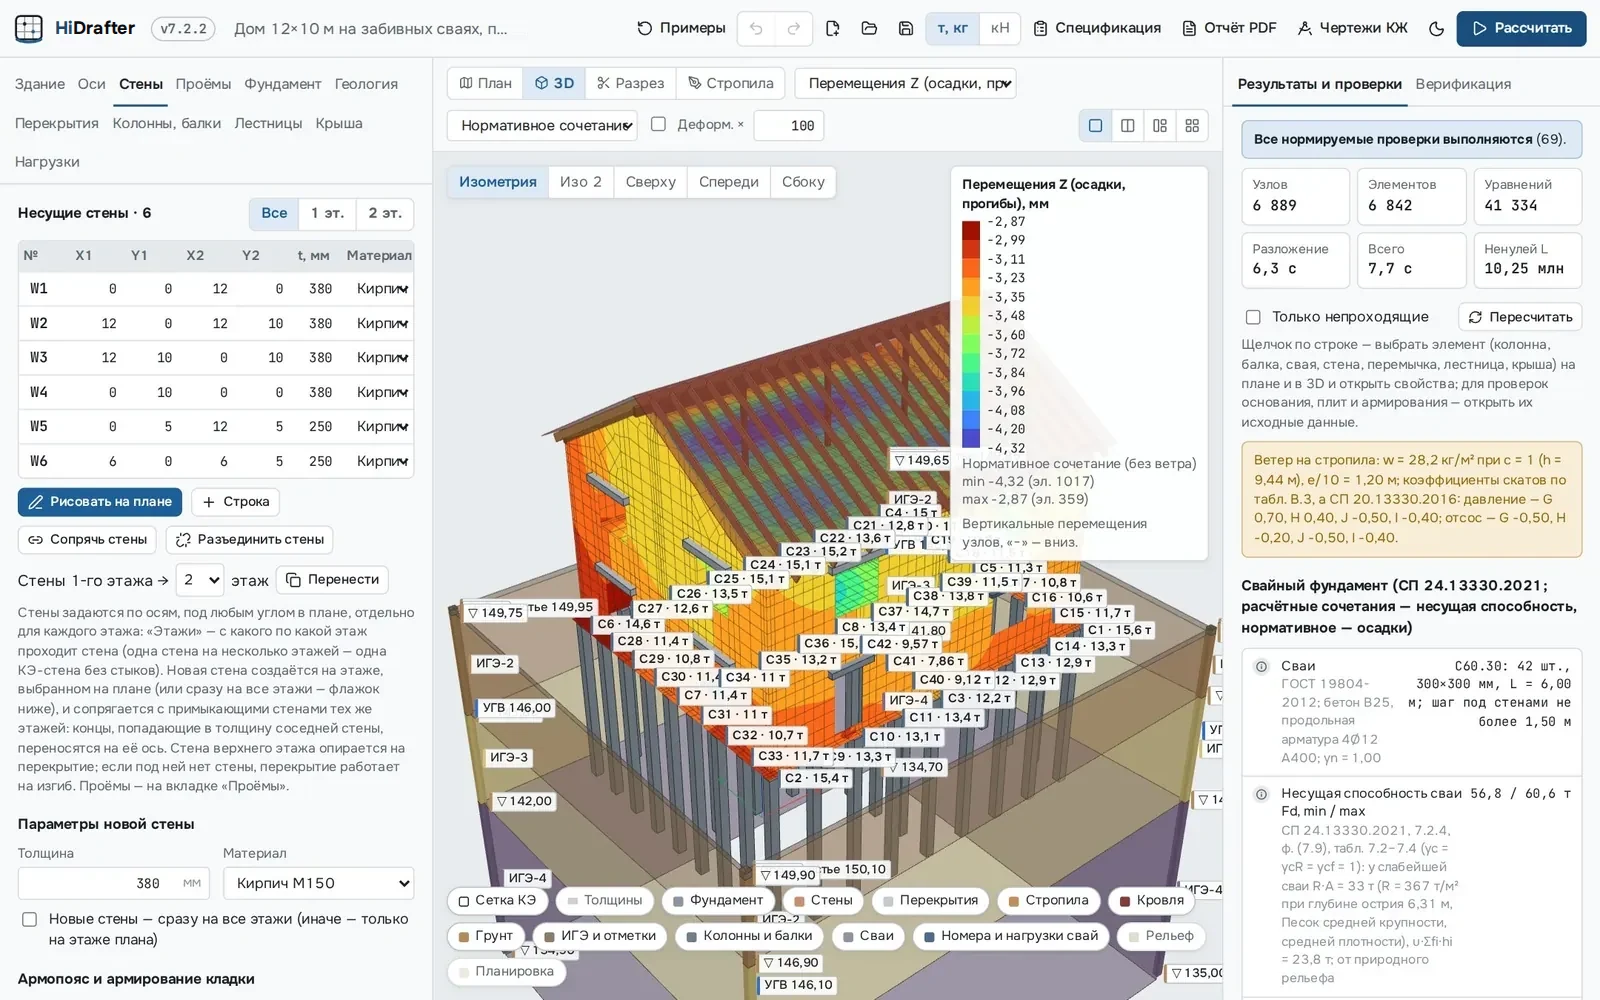Click the HiDrafter logo icon
This screenshot has width=1600, height=1000.
29,28
